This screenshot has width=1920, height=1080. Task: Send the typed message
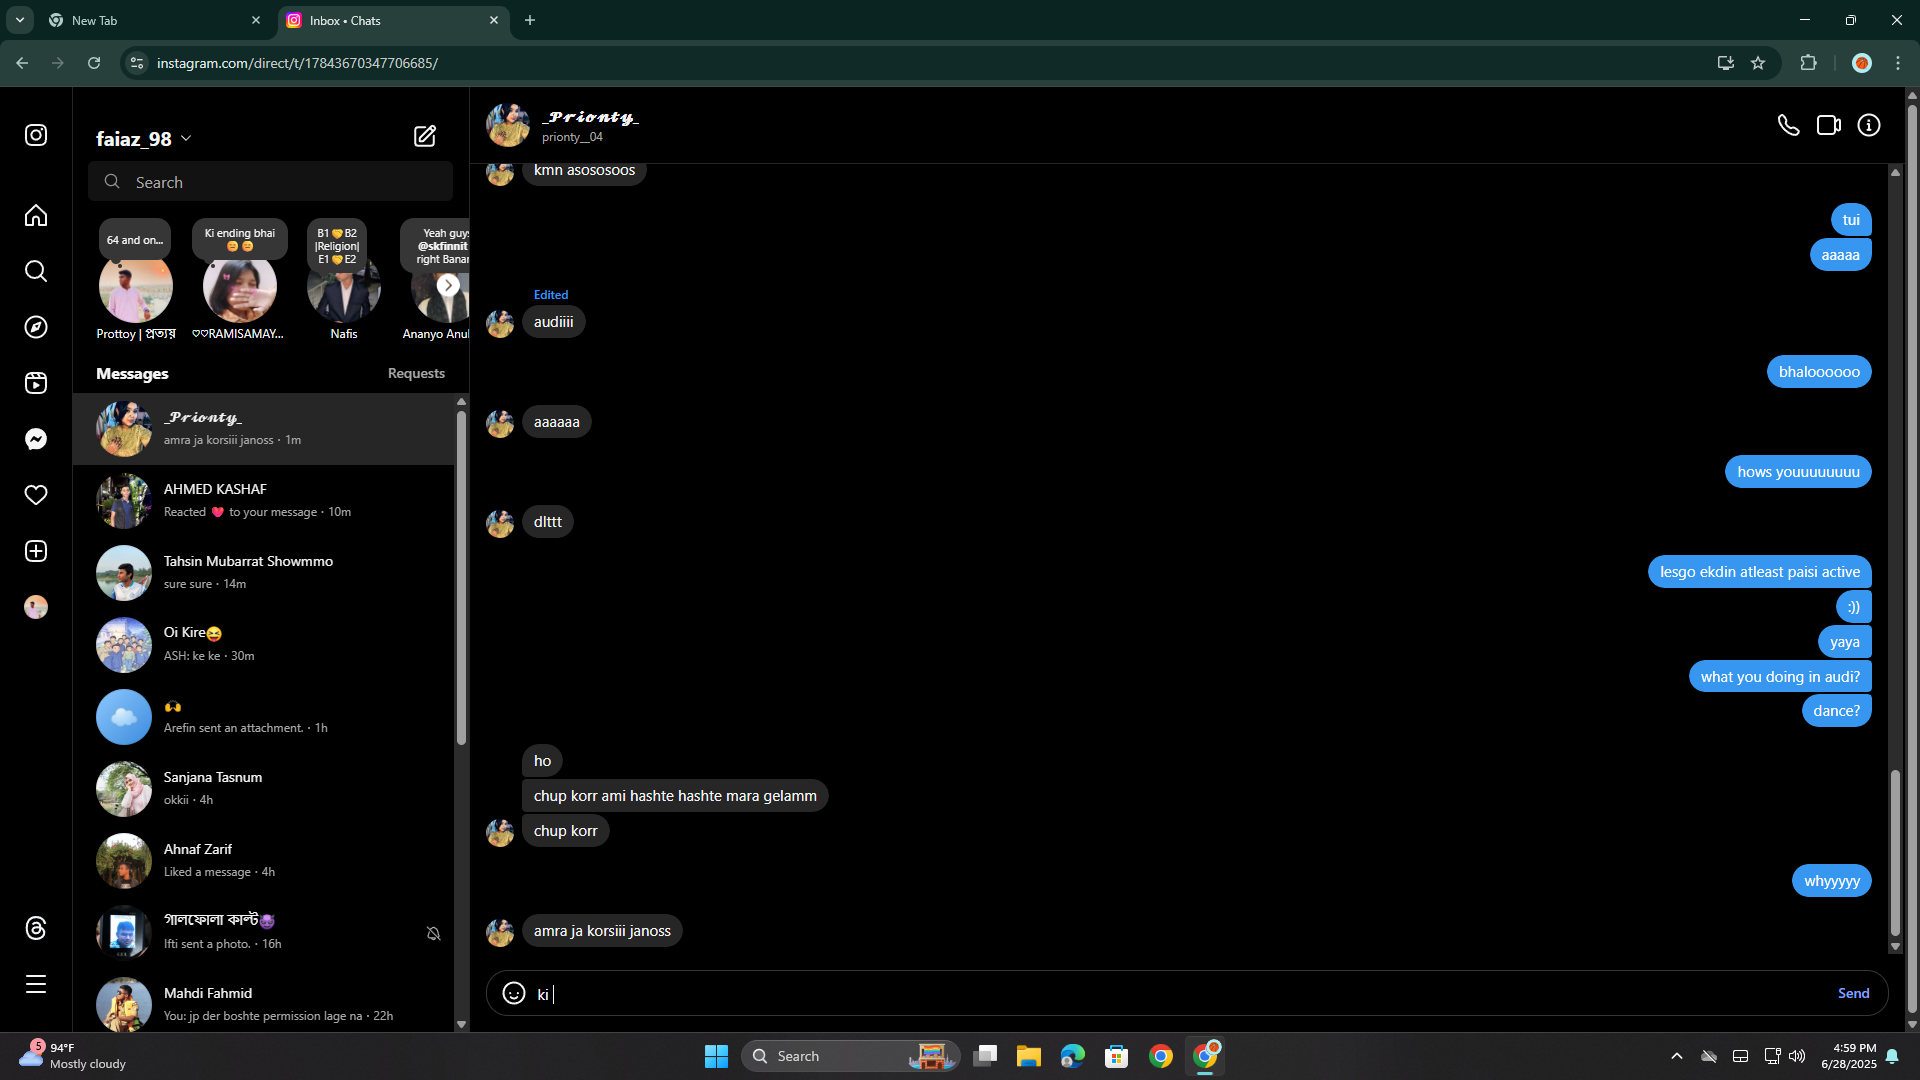[x=1853, y=993]
